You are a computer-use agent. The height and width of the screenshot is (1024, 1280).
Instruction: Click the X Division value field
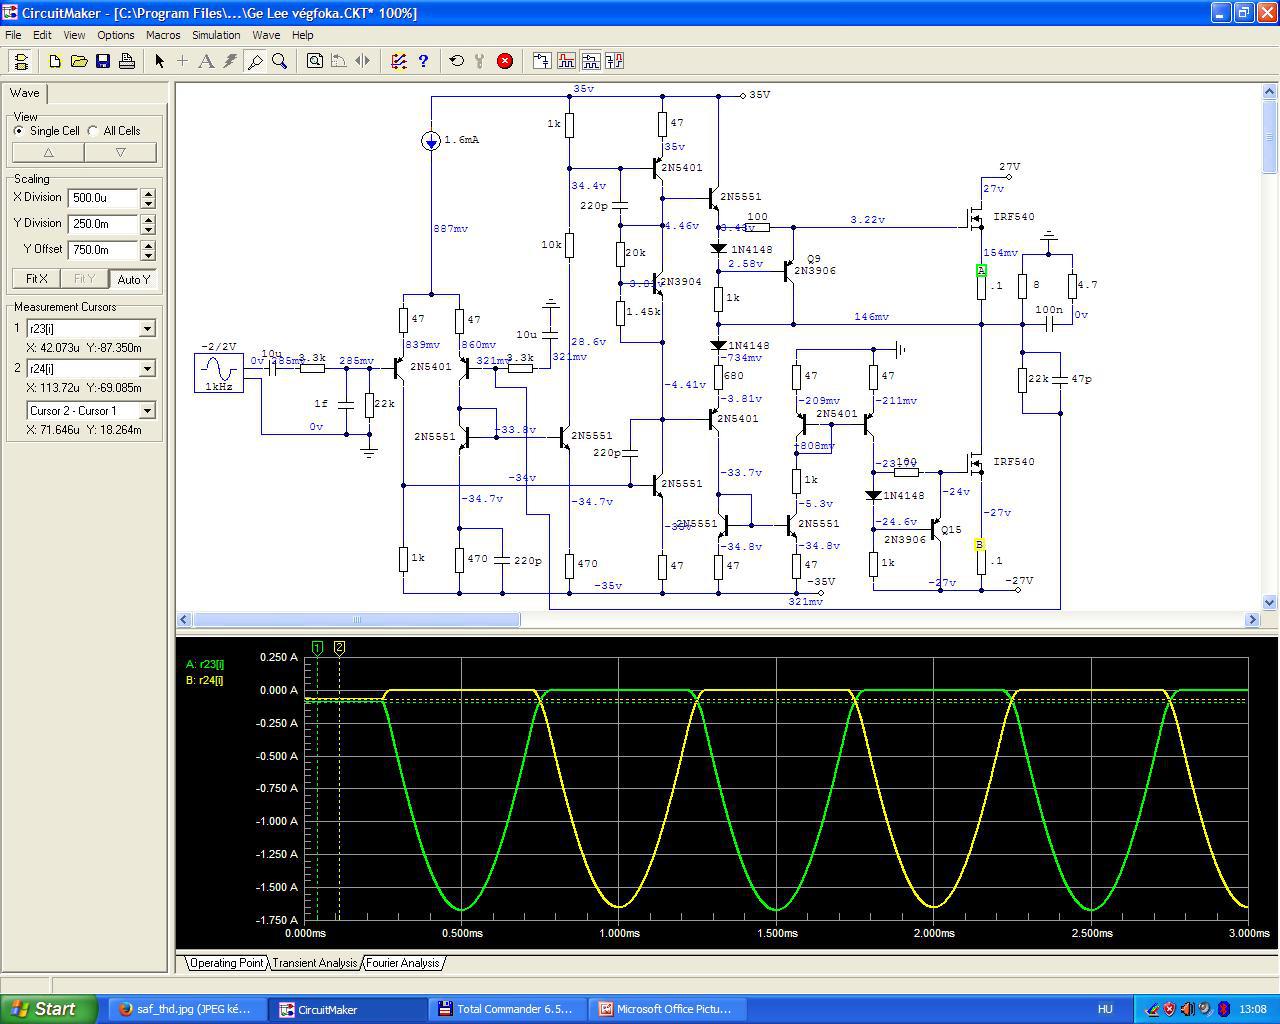pos(103,198)
